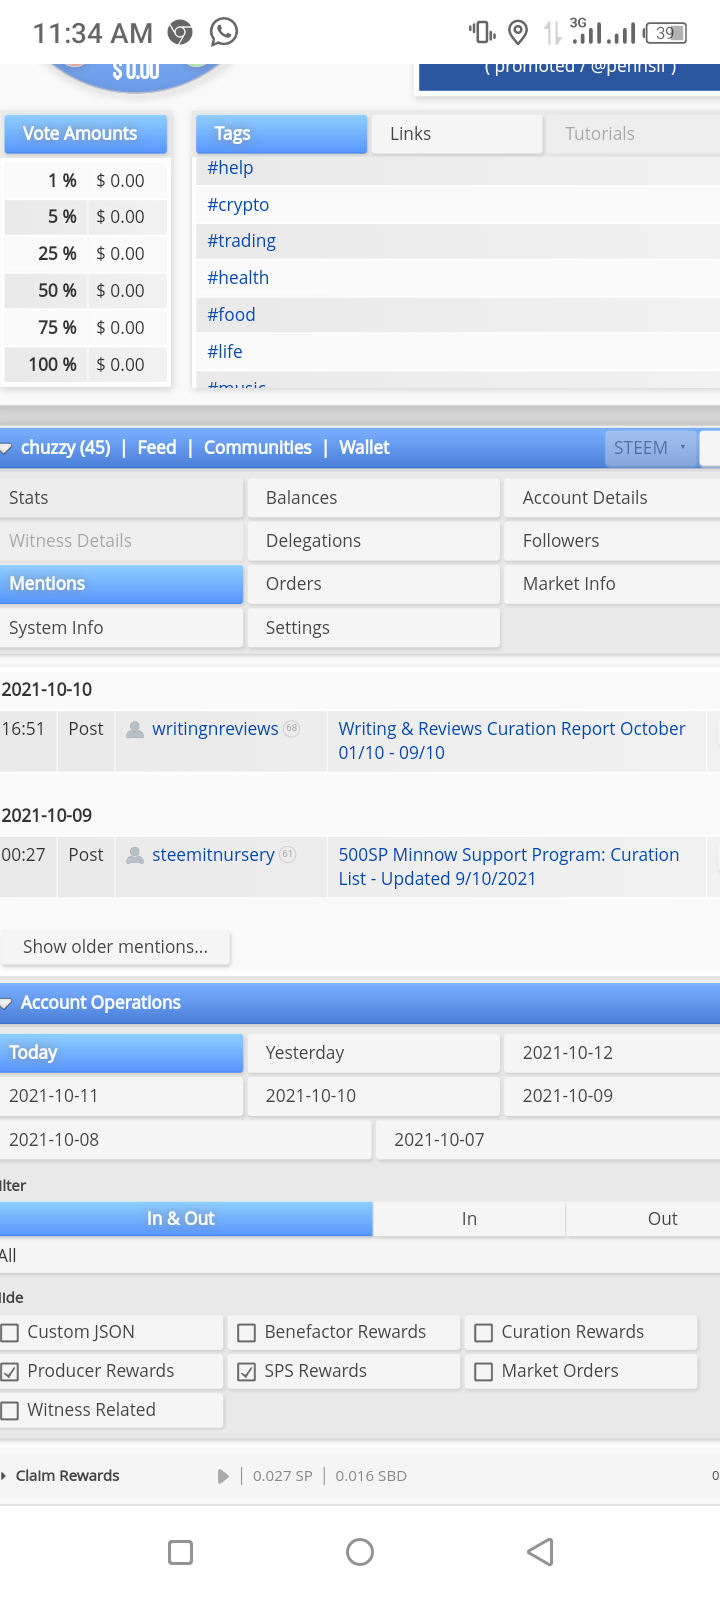
Task: Open the #health tag link
Action: (238, 278)
